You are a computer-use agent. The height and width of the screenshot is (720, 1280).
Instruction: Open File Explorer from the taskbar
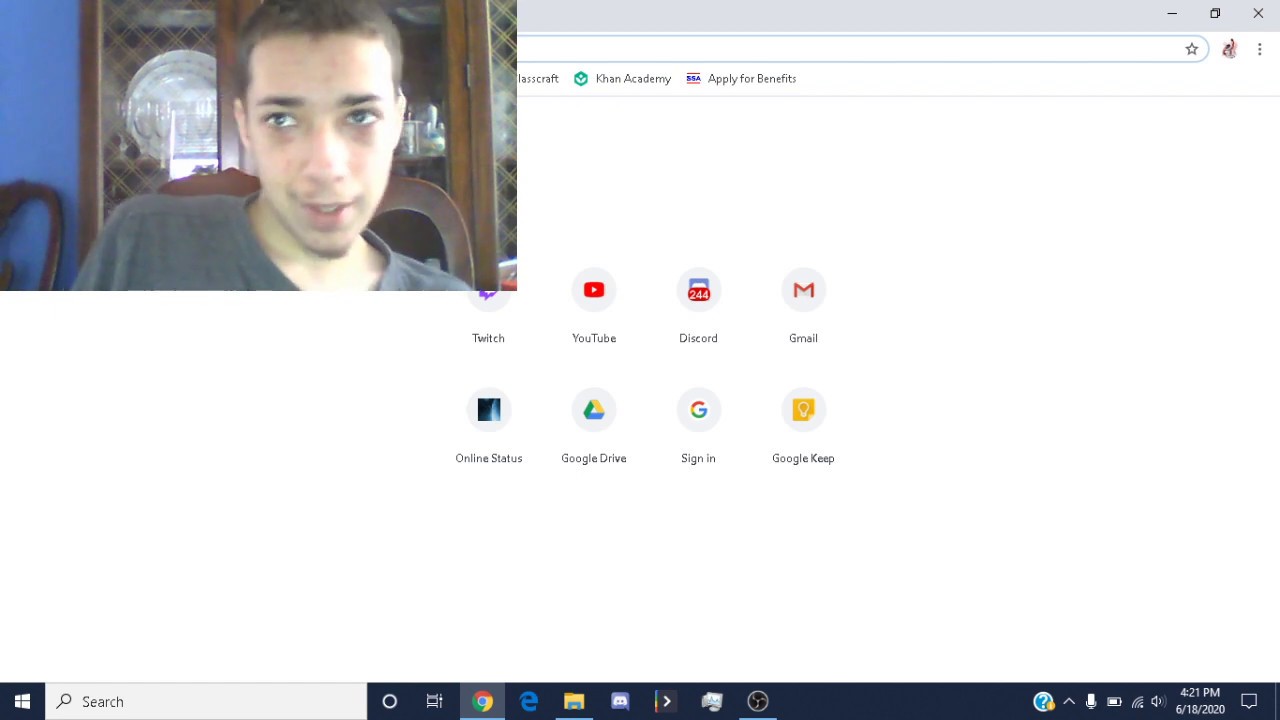point(574,701)
